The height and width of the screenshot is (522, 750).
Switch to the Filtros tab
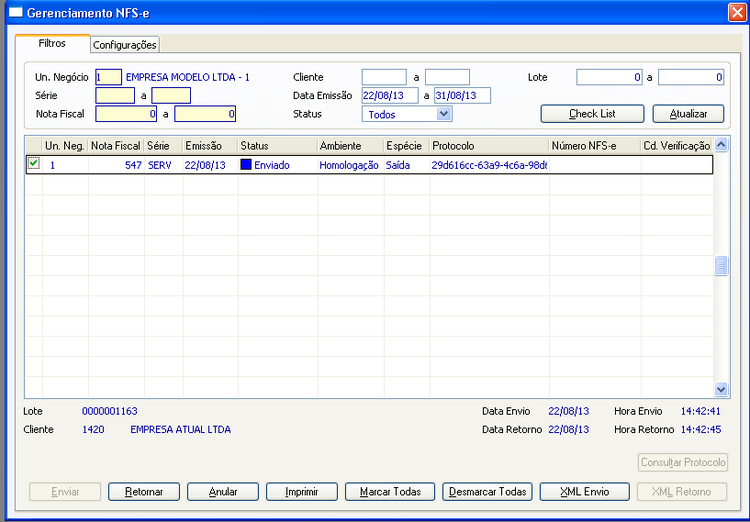[x=52, y=44]
